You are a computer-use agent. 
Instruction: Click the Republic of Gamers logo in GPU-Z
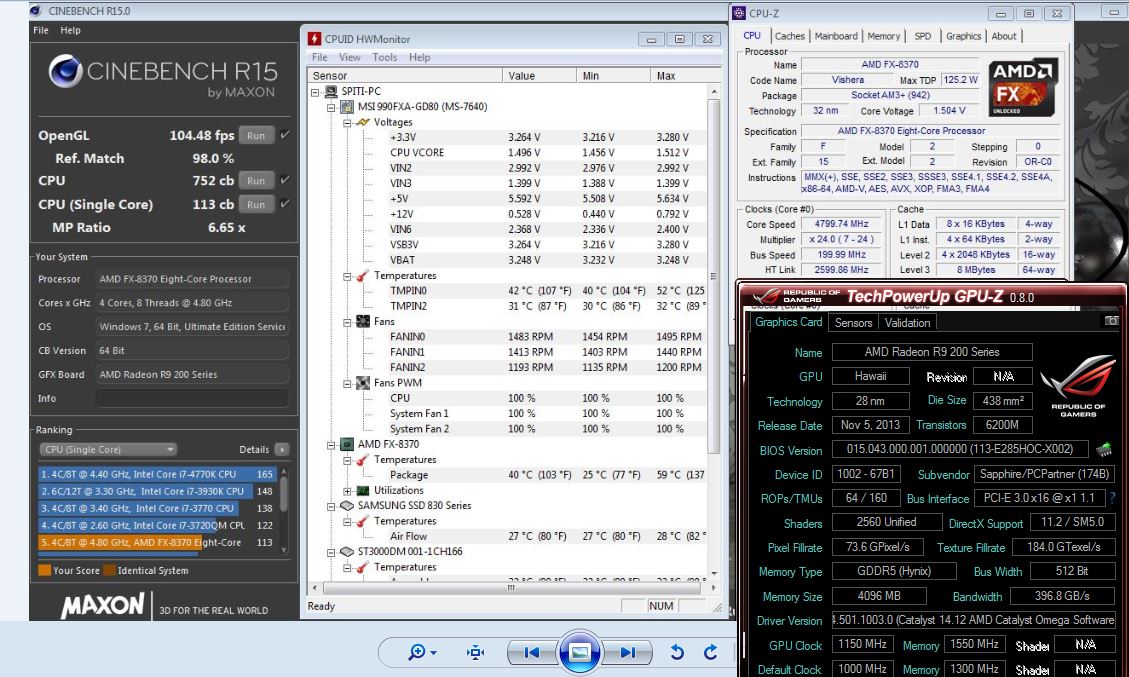(1077, 386)
